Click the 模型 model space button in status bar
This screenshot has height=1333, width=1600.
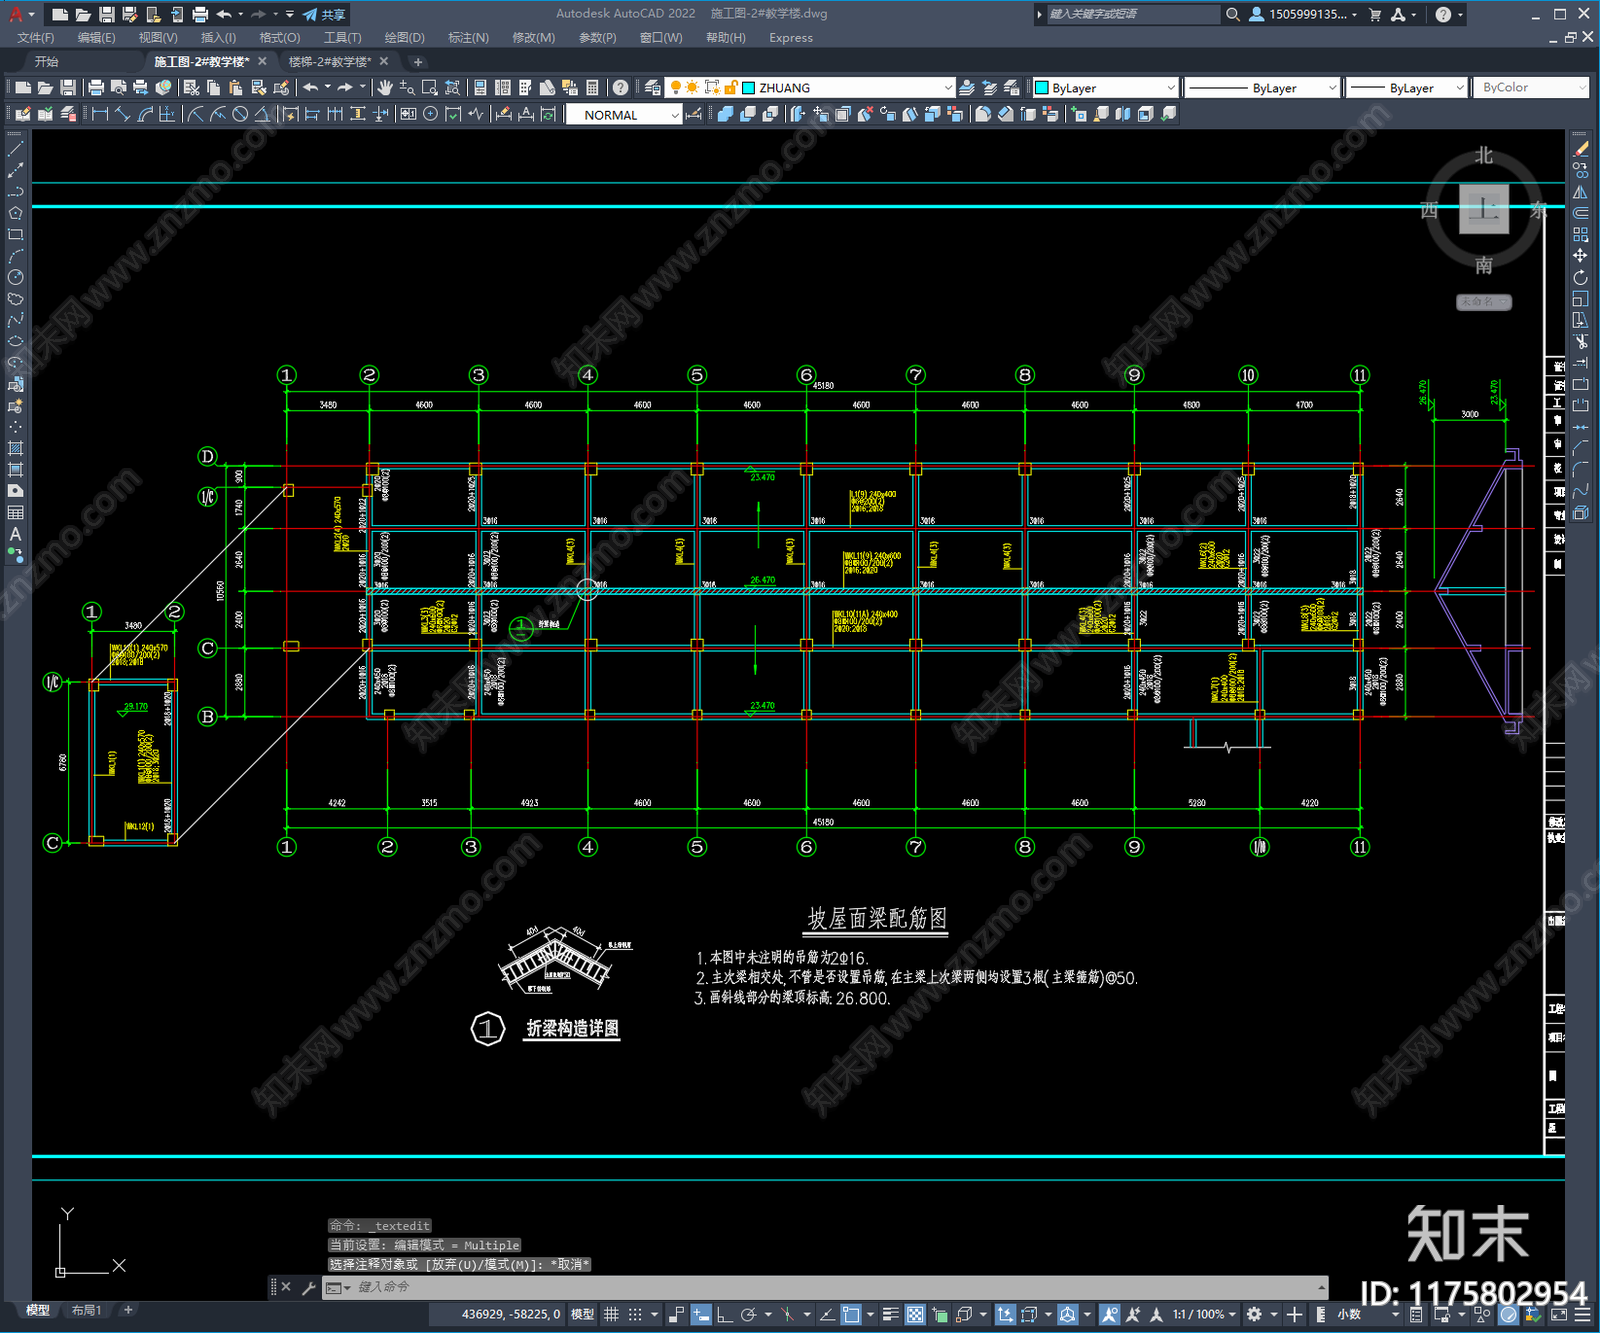coord(582,1314)
